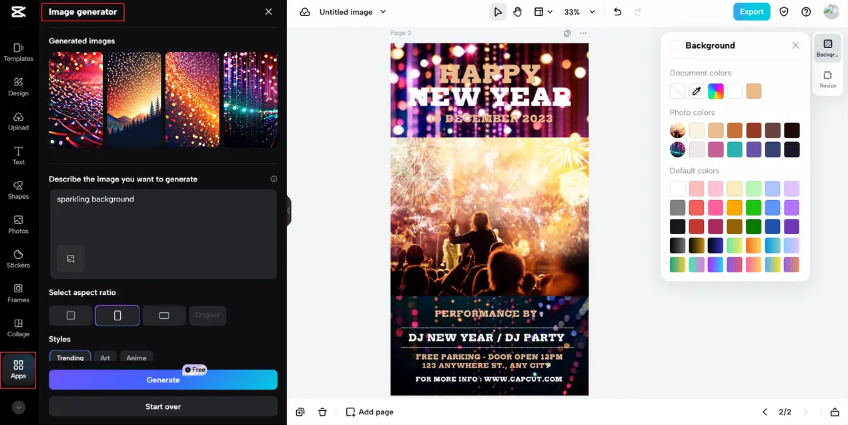Open the Stickers sidebar panel
Image resolution: width=848 pixels, height=425 pixels.
18,258
